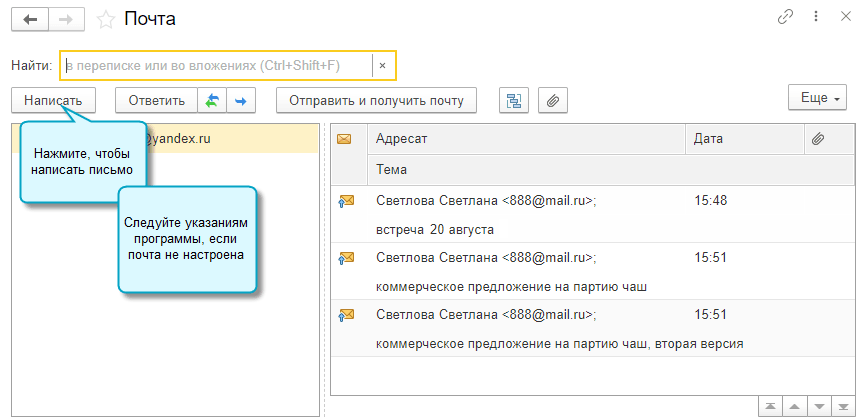Click the message tree structure icon
Screen dimensions: 864x419
514,100
